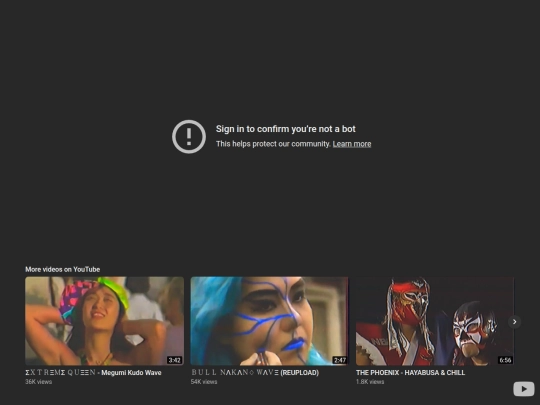Click the 3:42 duration badge
Viewport: 540px width, 405px height.
(x=174, y=360)
